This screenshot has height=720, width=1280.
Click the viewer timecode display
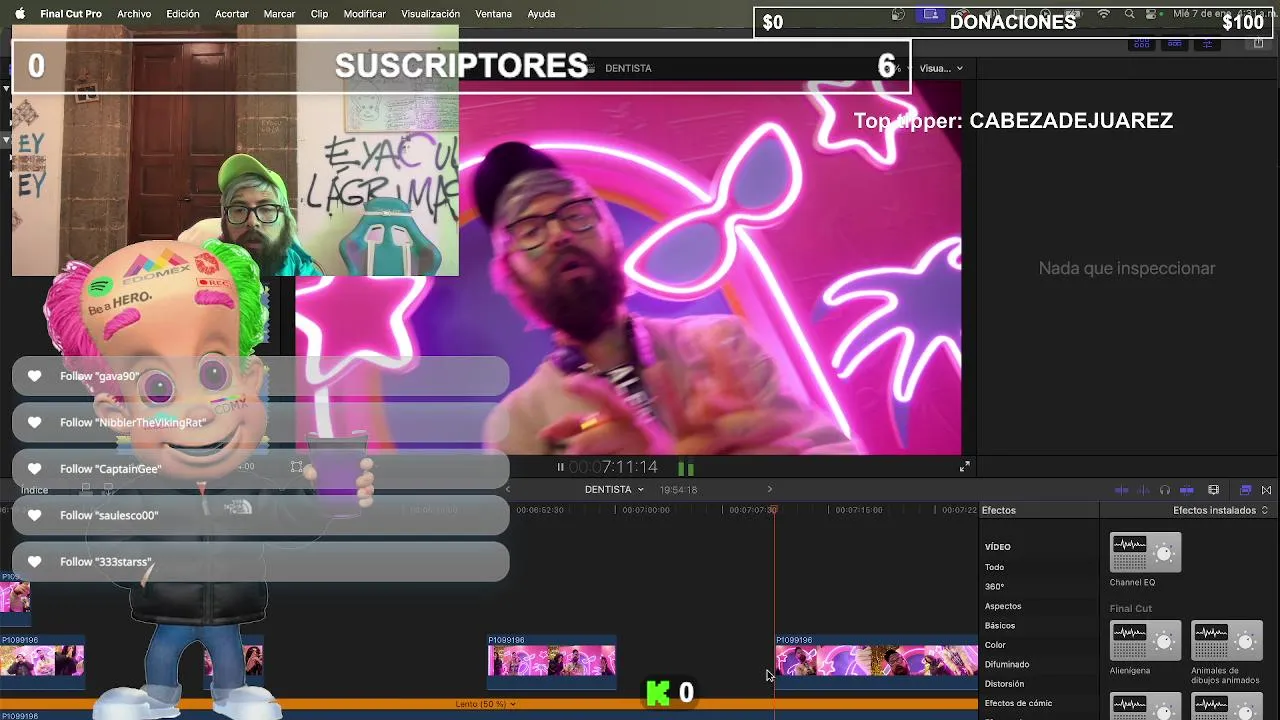point(613,467)
